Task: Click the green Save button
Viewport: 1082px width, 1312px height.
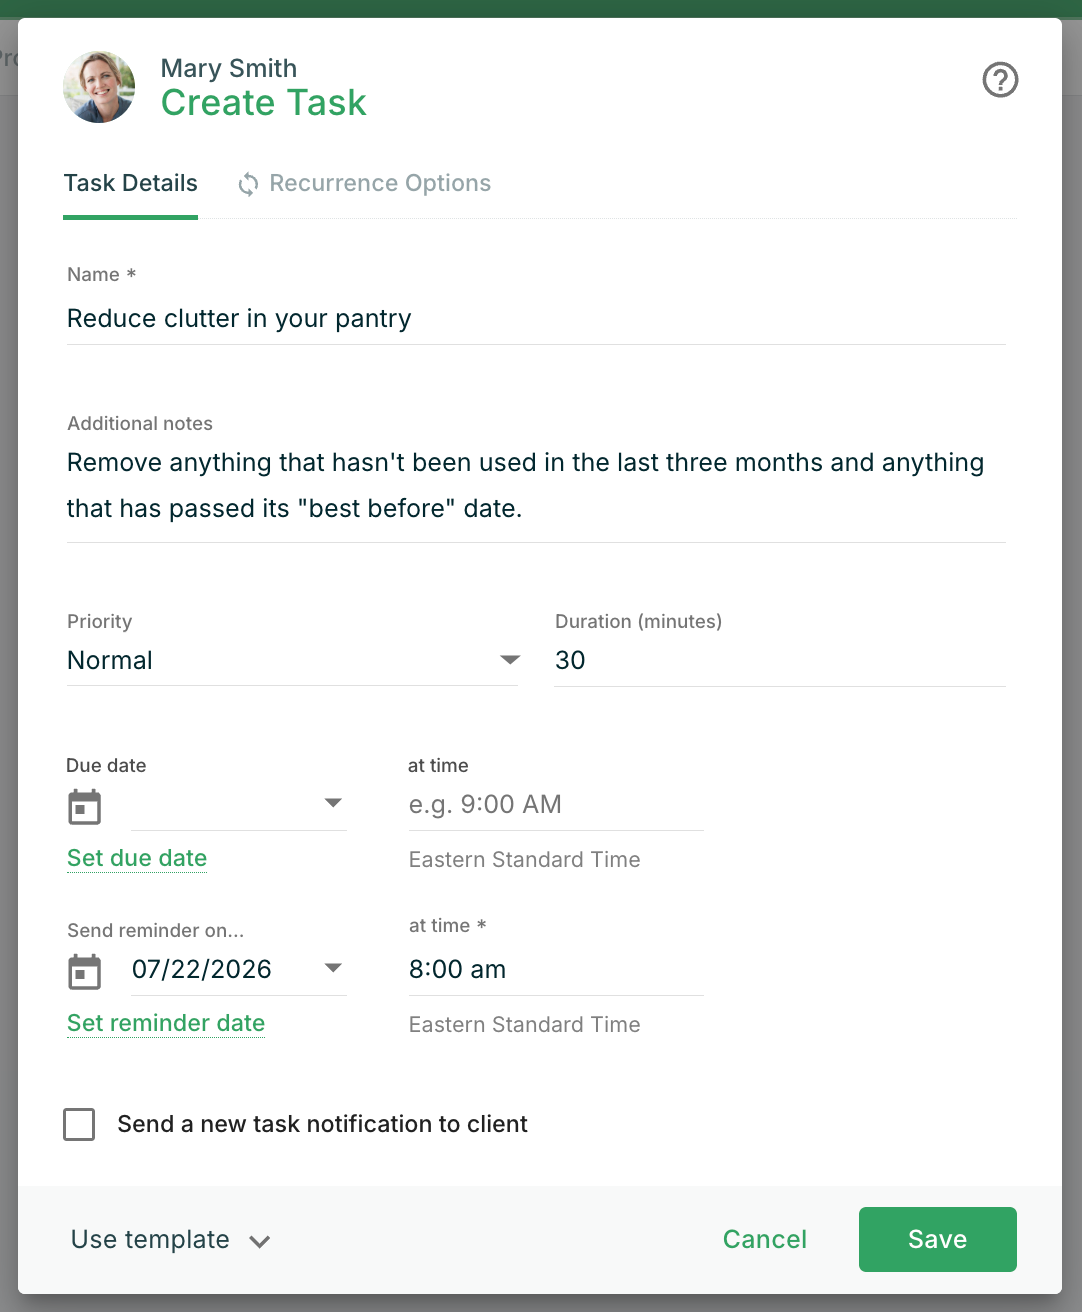Action: 938,1239
